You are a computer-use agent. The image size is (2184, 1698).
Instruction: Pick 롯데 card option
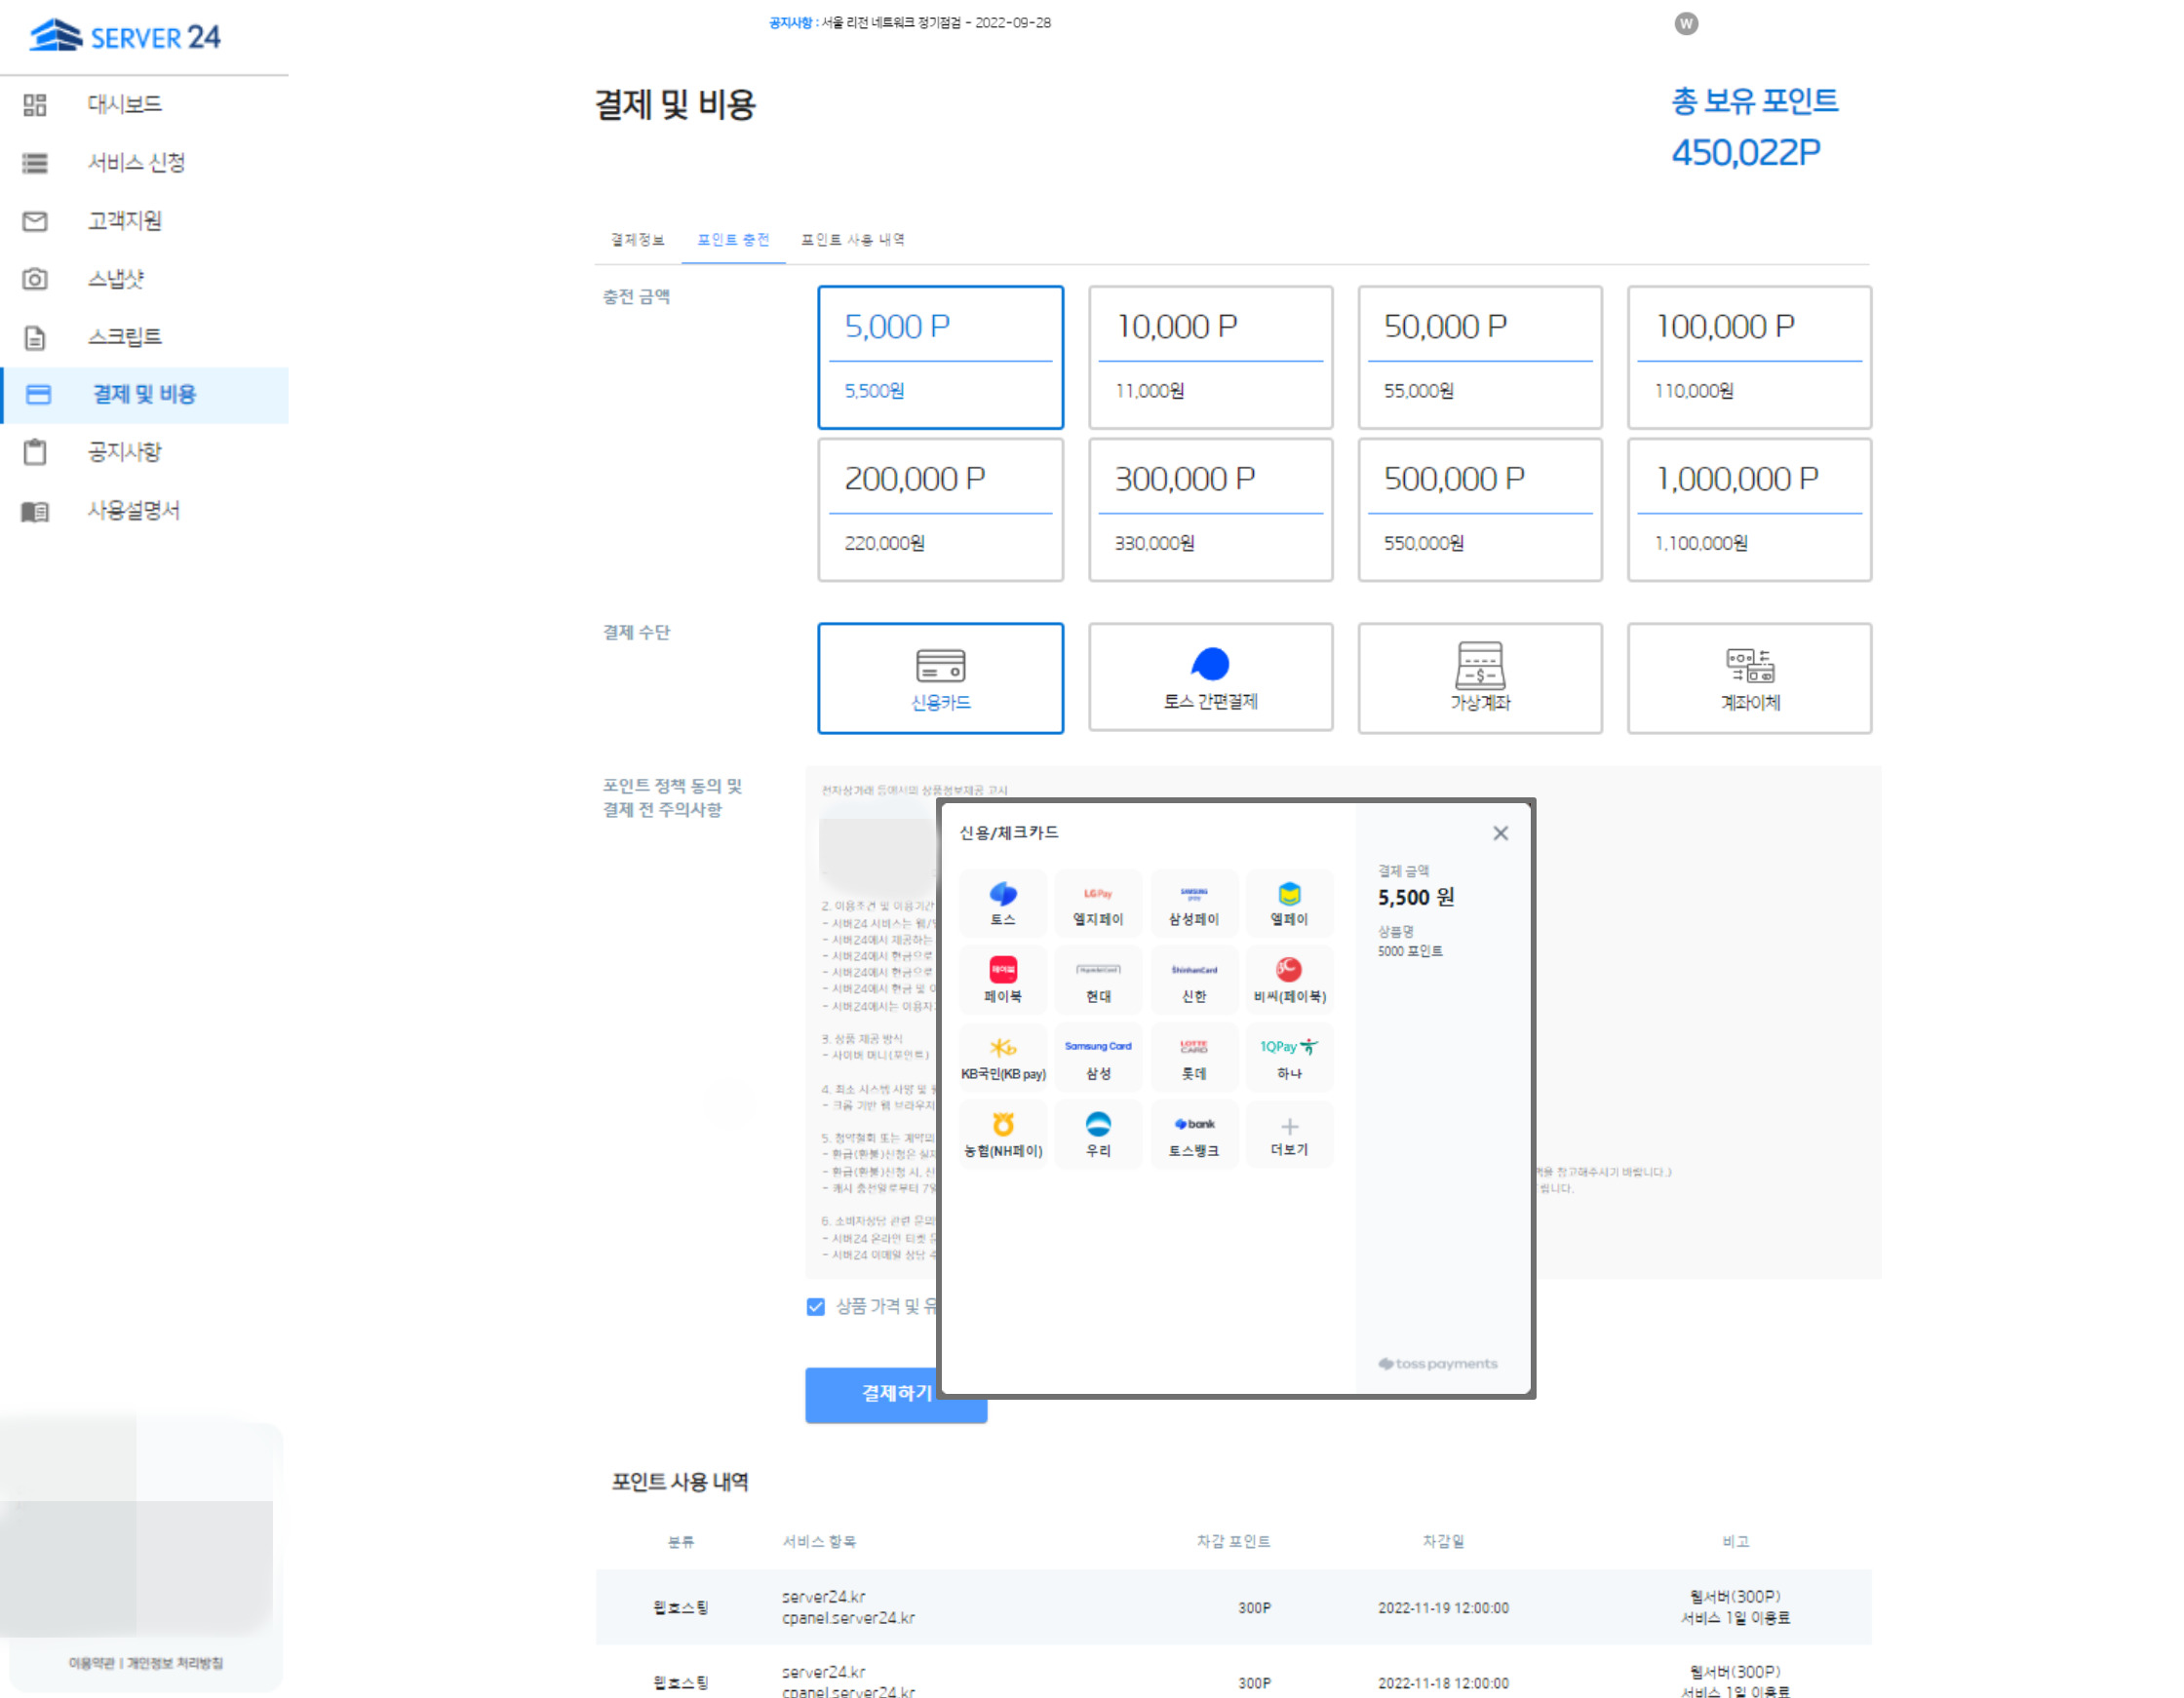(1194, 1058)
